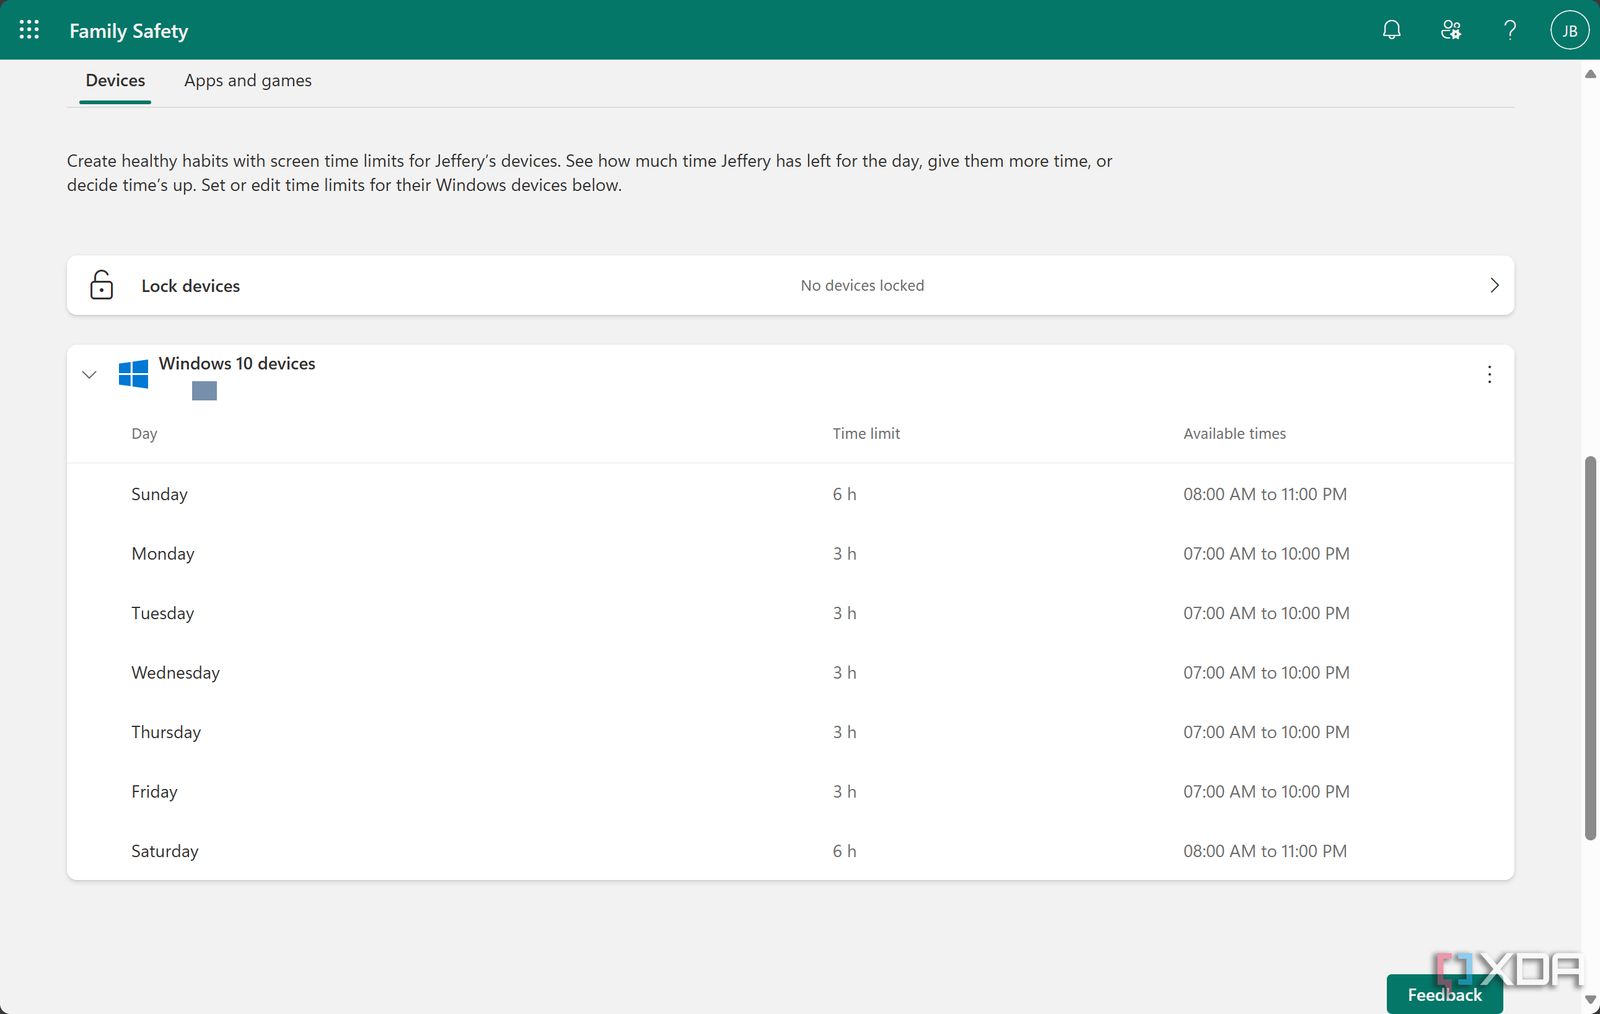This screenshot has width=1600, height=1014.
Task: Click the page vertical scrollbar thumb
Action: [1590, 648]
